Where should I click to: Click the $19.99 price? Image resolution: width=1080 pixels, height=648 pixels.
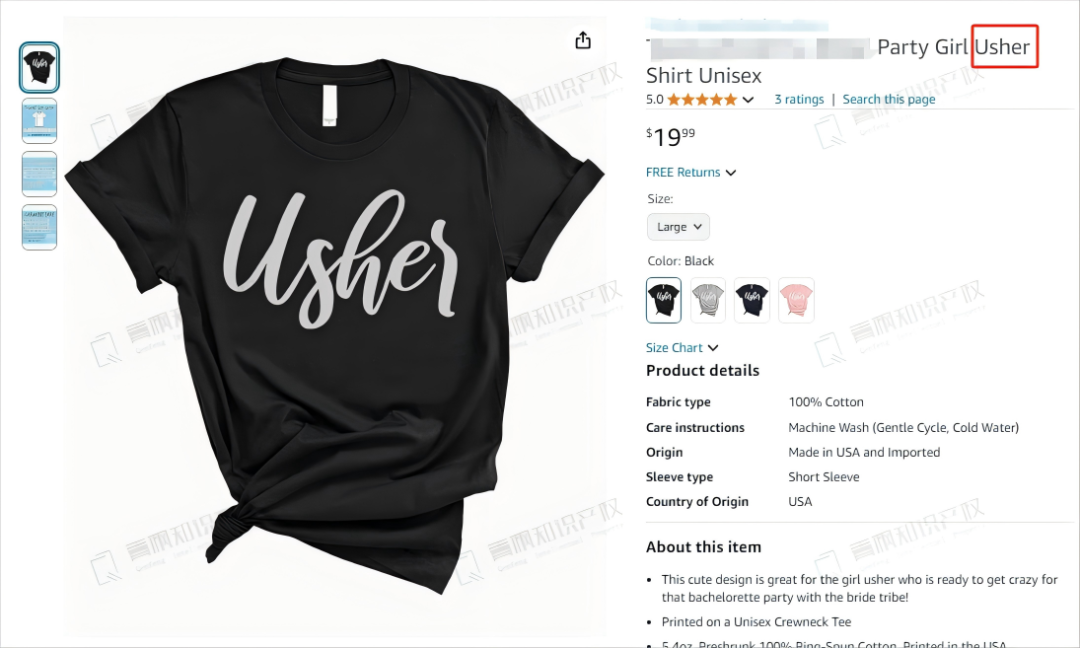pos(671,136)
